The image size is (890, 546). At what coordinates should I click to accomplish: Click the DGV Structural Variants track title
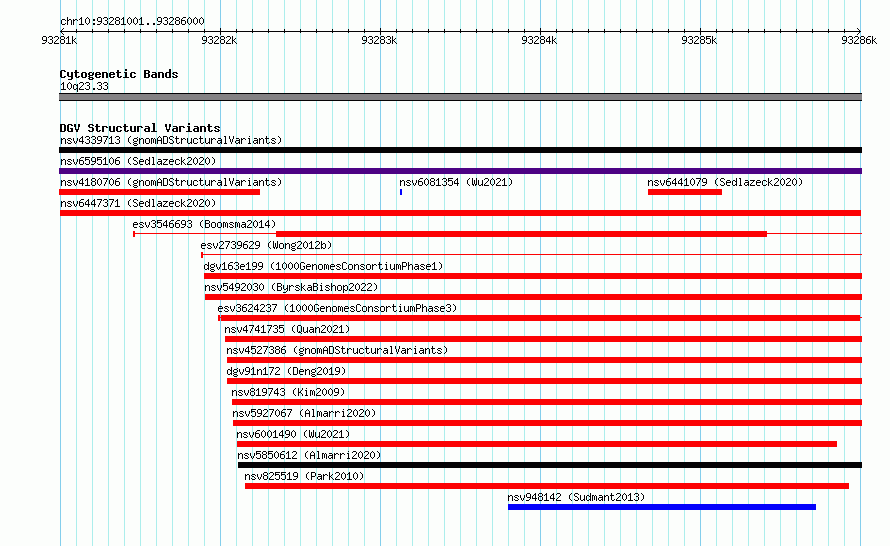(140, 128)
